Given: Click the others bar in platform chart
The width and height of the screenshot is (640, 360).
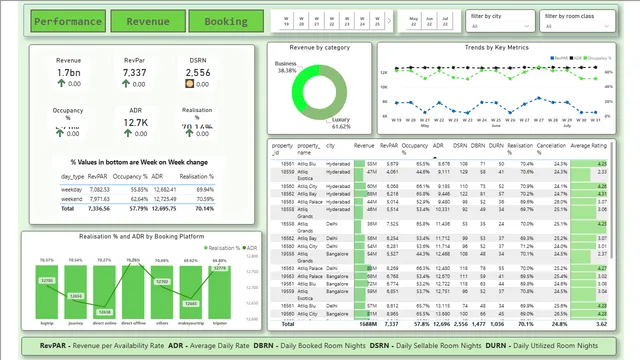Looking at the screenshot, I should pyautogui.click(x=162, y=292).
